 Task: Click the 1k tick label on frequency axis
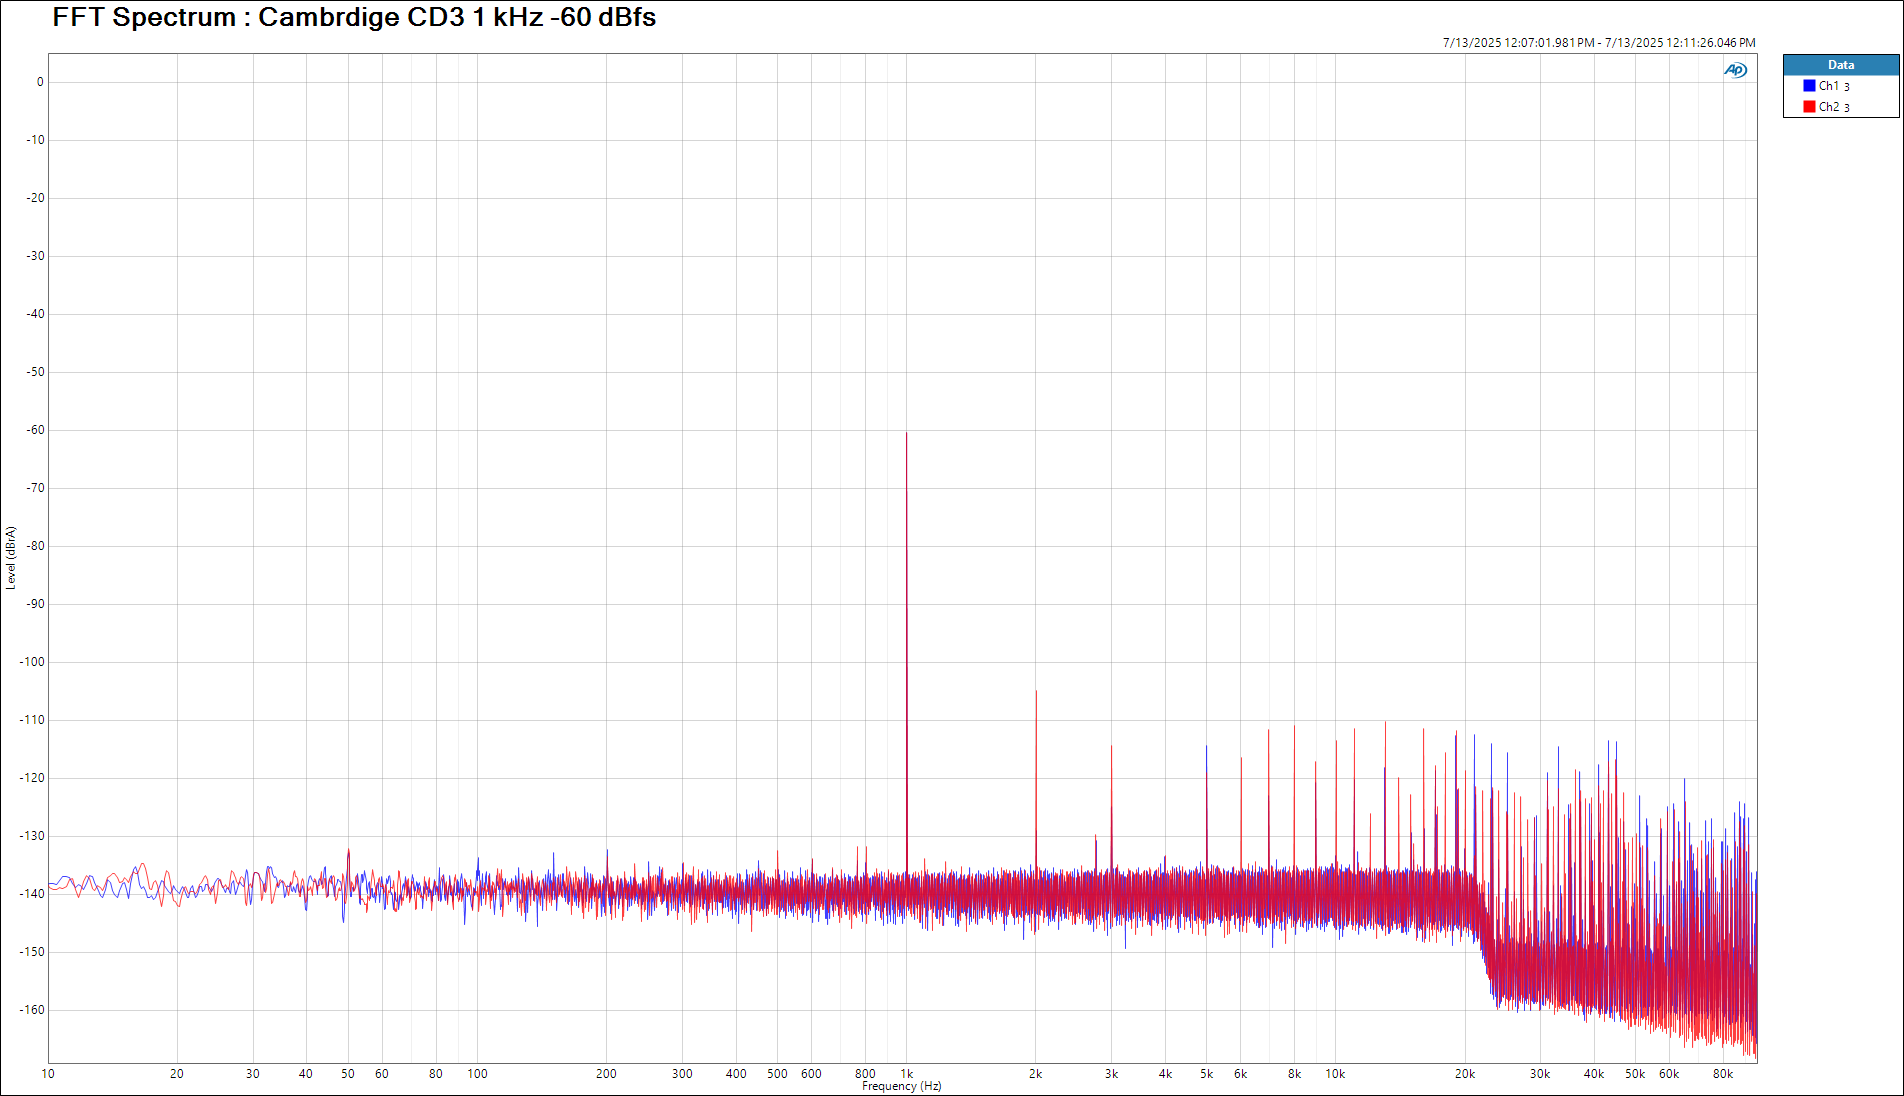coord(907,1074)
